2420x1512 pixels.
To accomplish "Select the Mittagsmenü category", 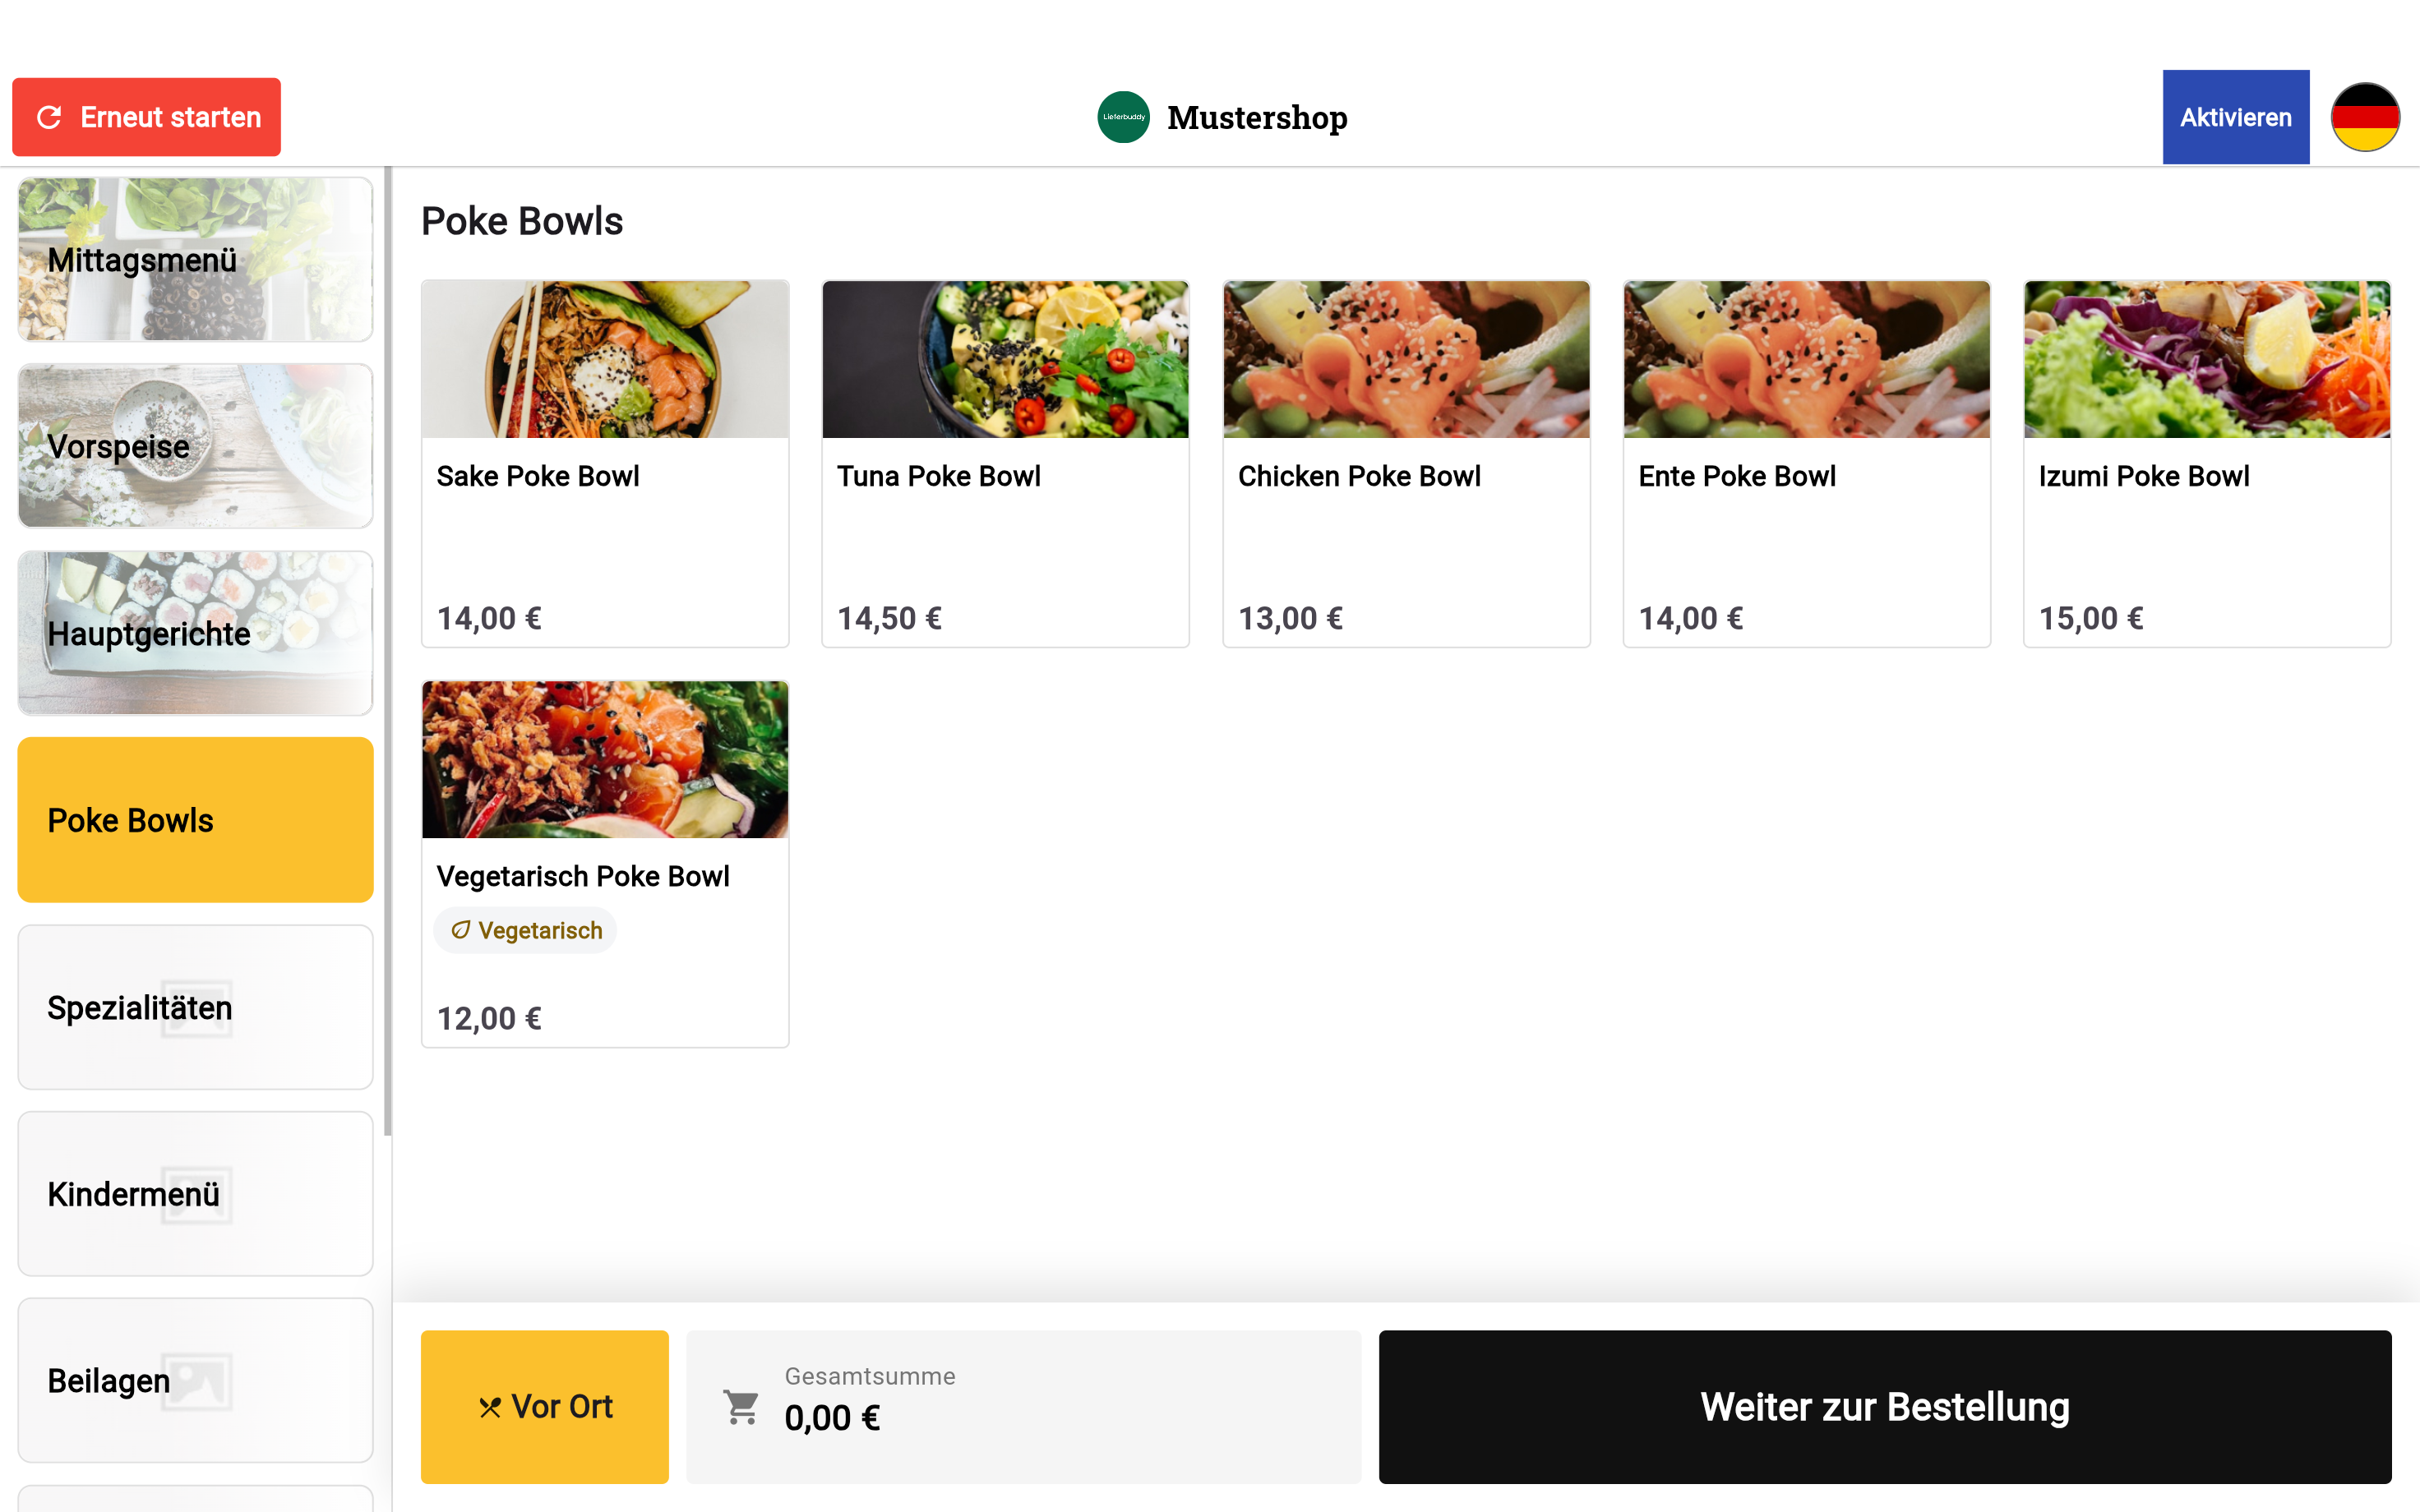I will 195,260.
